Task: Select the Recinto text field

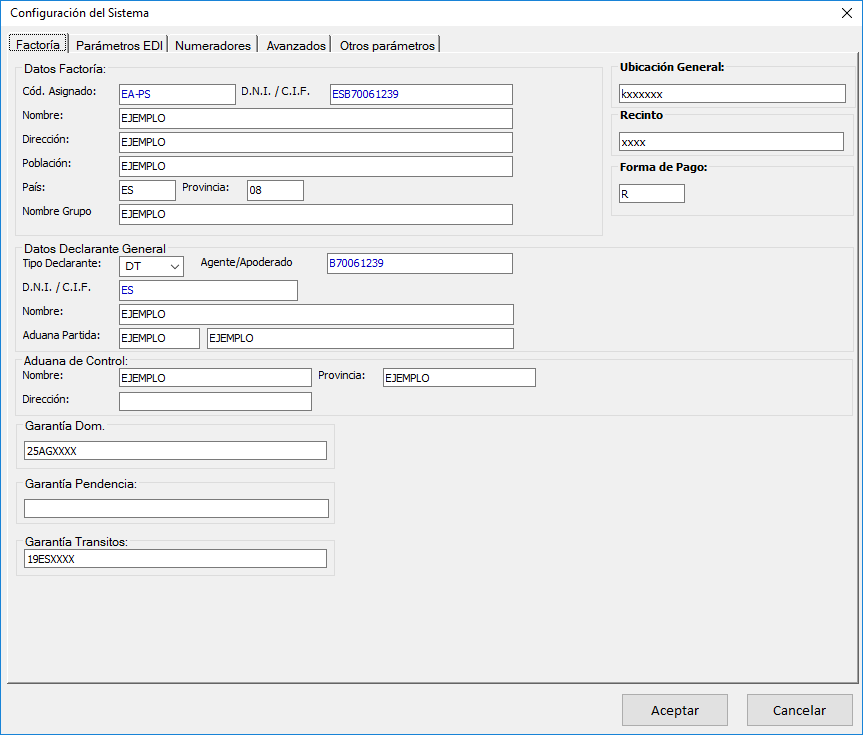Action: coord(731,142)
